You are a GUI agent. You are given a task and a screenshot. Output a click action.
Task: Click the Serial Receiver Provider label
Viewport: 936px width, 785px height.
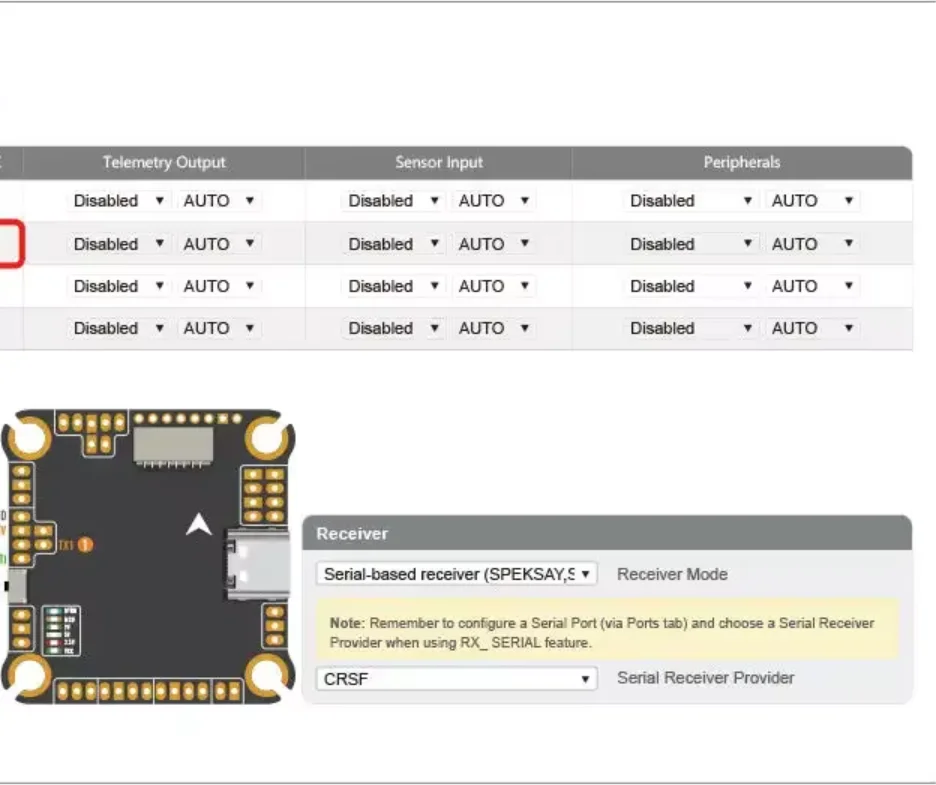[x=706, y=678]
